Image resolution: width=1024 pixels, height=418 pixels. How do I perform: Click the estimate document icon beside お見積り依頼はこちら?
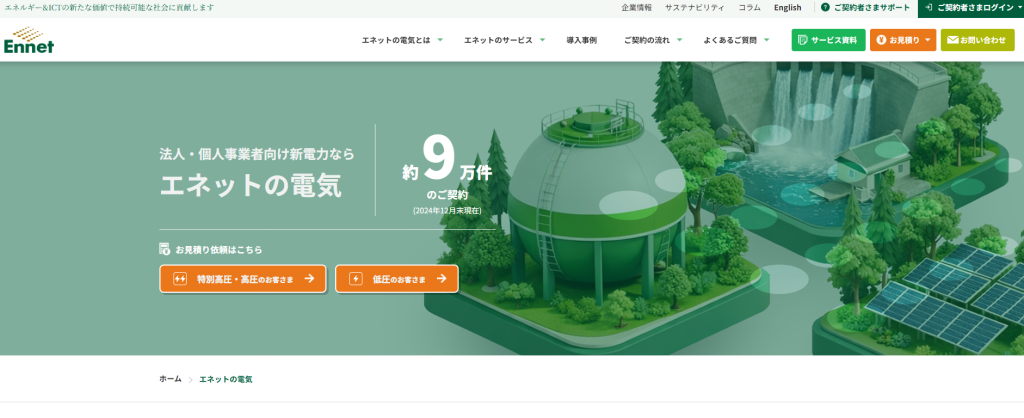pyautogui.click(x=165, y=249)
